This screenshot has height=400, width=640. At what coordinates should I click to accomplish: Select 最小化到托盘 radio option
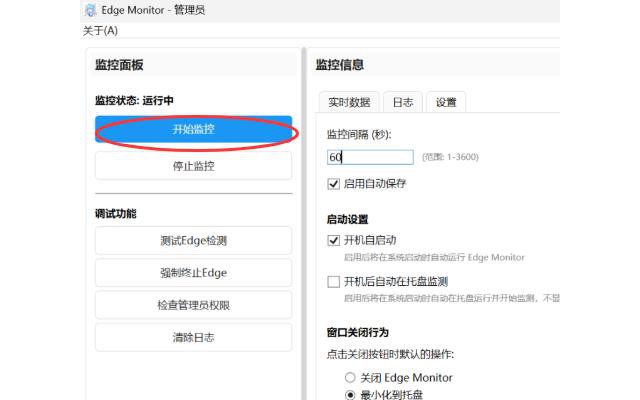[x=350, y=395]
